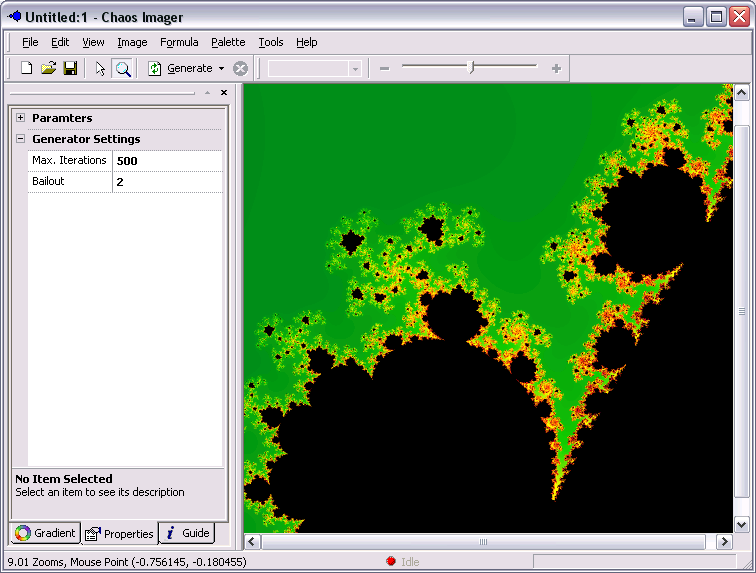Click the zoom slider handle

[472, 67]
